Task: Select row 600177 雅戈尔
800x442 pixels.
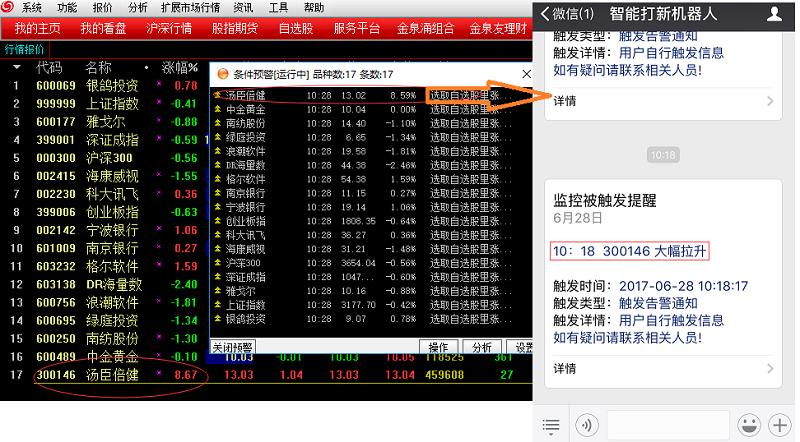Action: [105, 122]
